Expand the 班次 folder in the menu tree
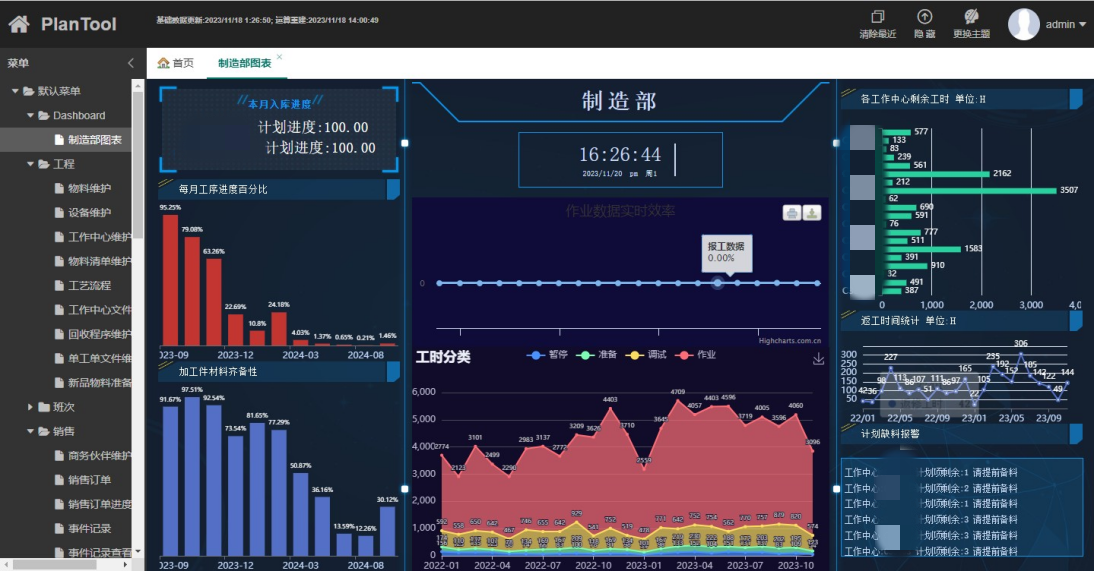1094x572 pixels. (x=30, y=407)
